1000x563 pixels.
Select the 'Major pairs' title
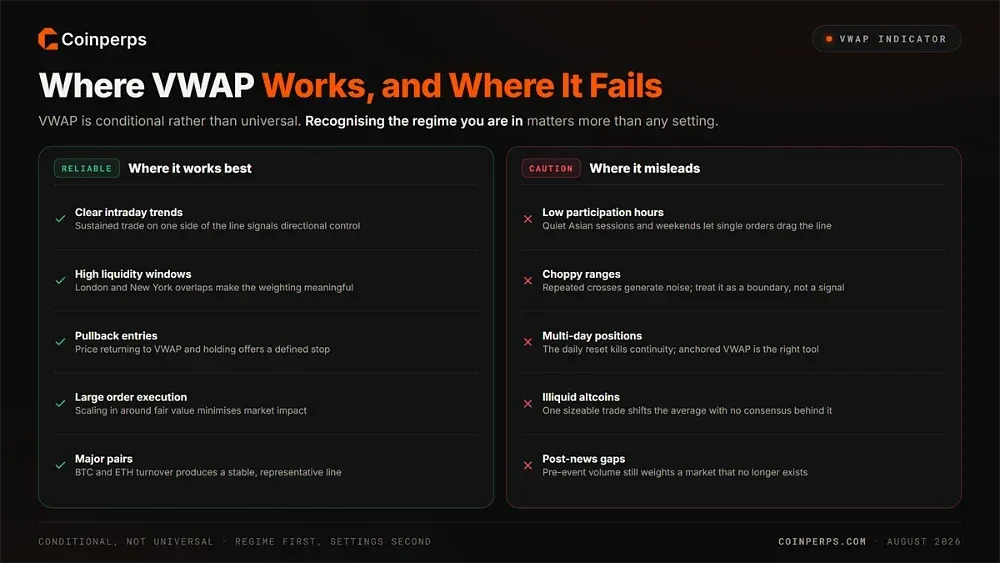tap(104, 458)
